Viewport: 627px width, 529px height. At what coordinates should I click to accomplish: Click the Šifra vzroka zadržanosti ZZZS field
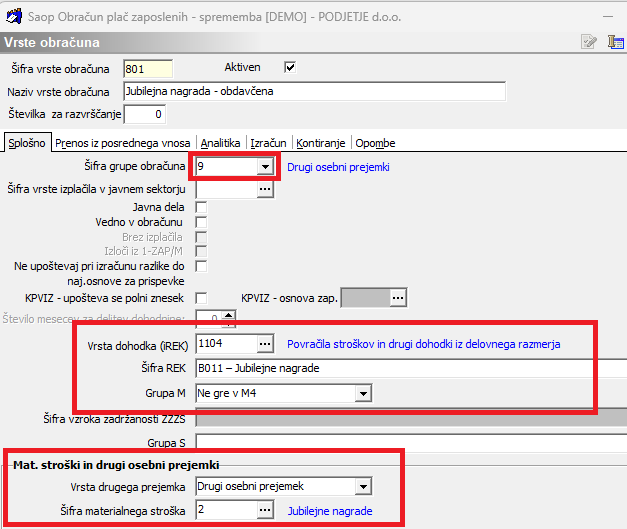click(411, 419)
